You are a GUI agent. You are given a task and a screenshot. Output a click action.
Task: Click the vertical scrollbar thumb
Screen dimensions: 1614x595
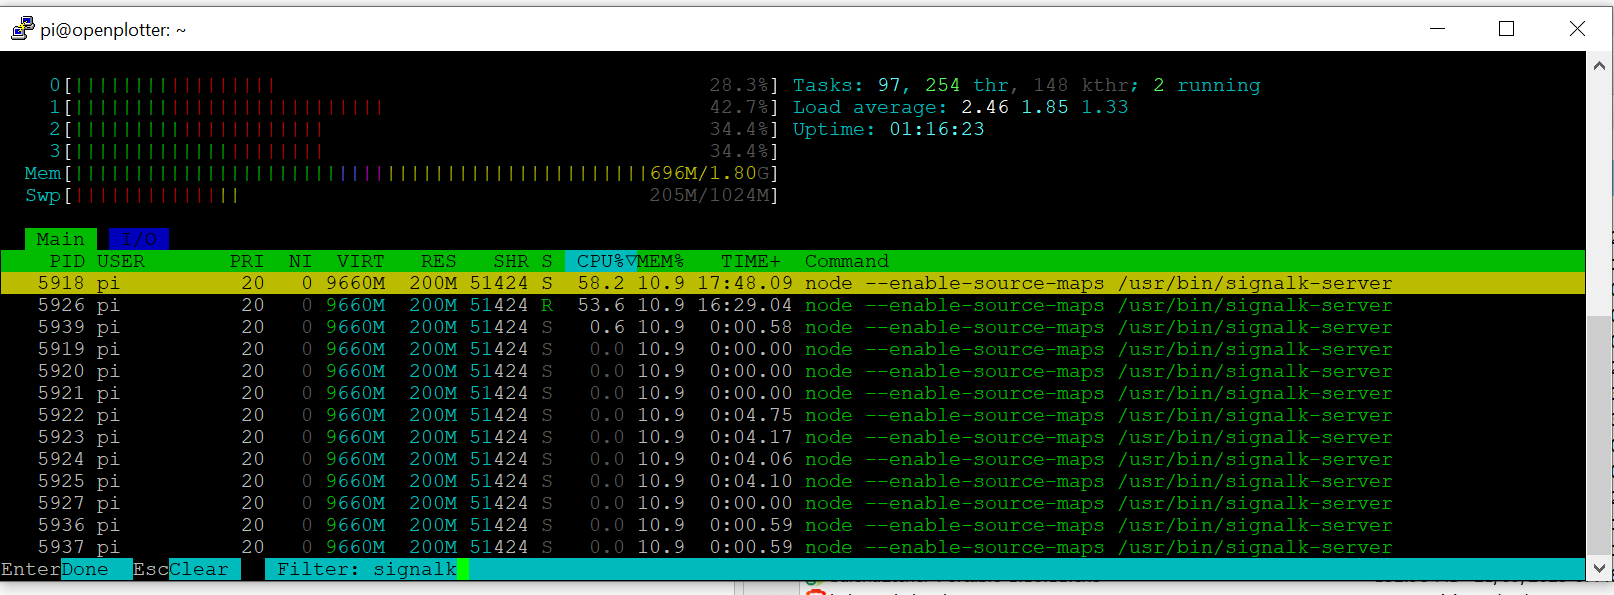(1599, 435)
